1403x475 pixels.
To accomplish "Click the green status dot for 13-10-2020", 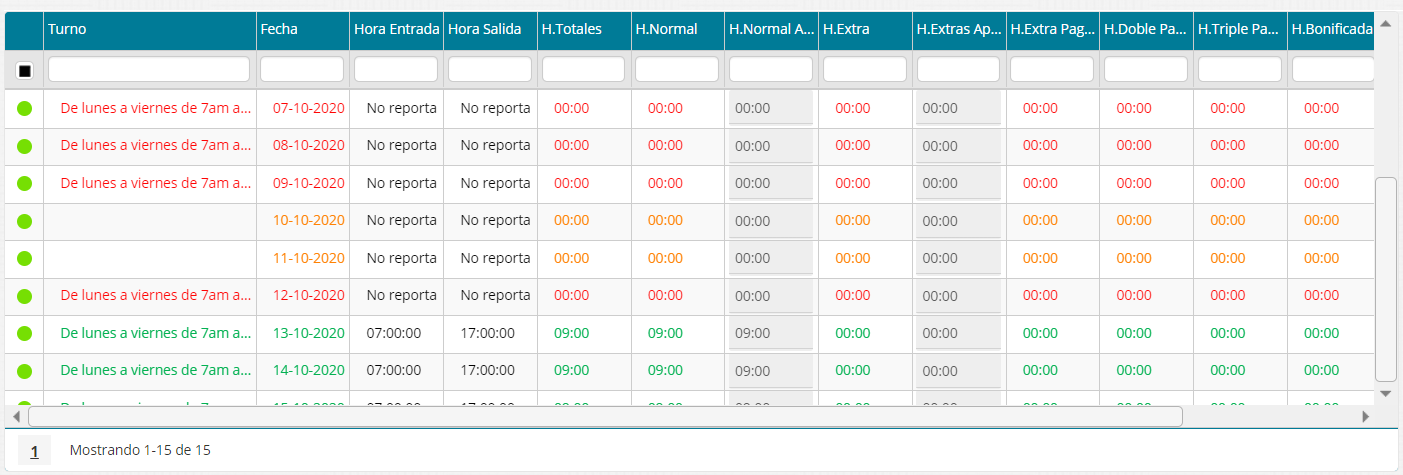I will pos(25,333).
